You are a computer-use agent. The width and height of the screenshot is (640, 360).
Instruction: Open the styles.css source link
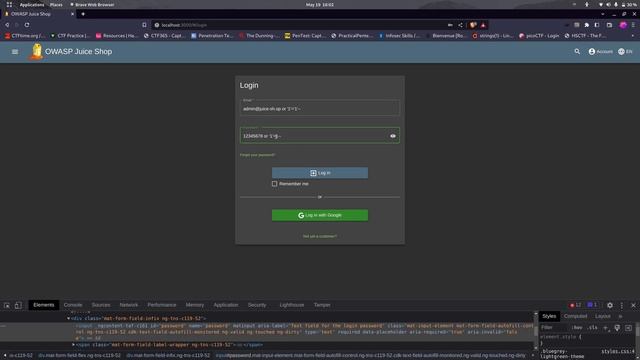click(x=618, y=351)
